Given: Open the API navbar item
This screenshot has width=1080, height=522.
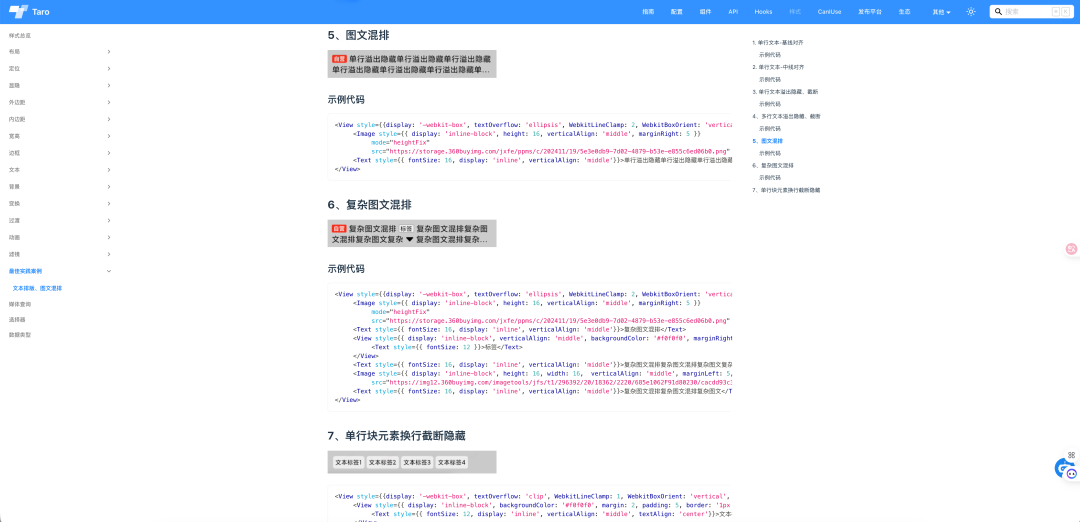Looking at the screenshot, I should tap(733, 12).
